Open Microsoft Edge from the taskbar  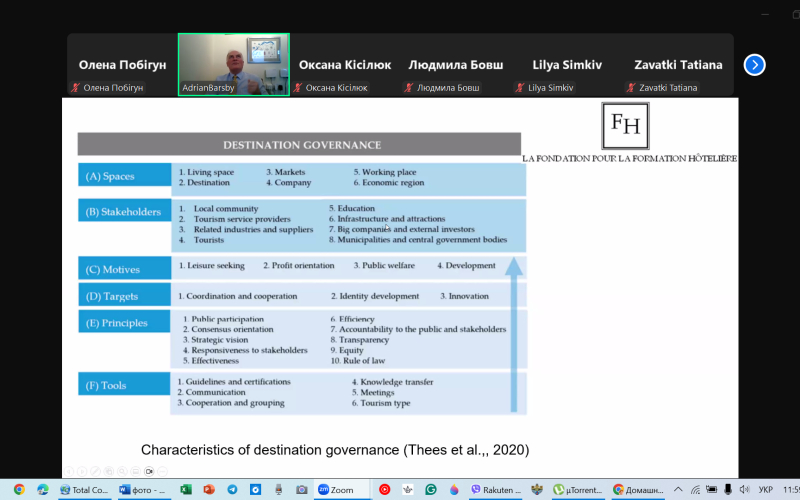click(42, 490)
